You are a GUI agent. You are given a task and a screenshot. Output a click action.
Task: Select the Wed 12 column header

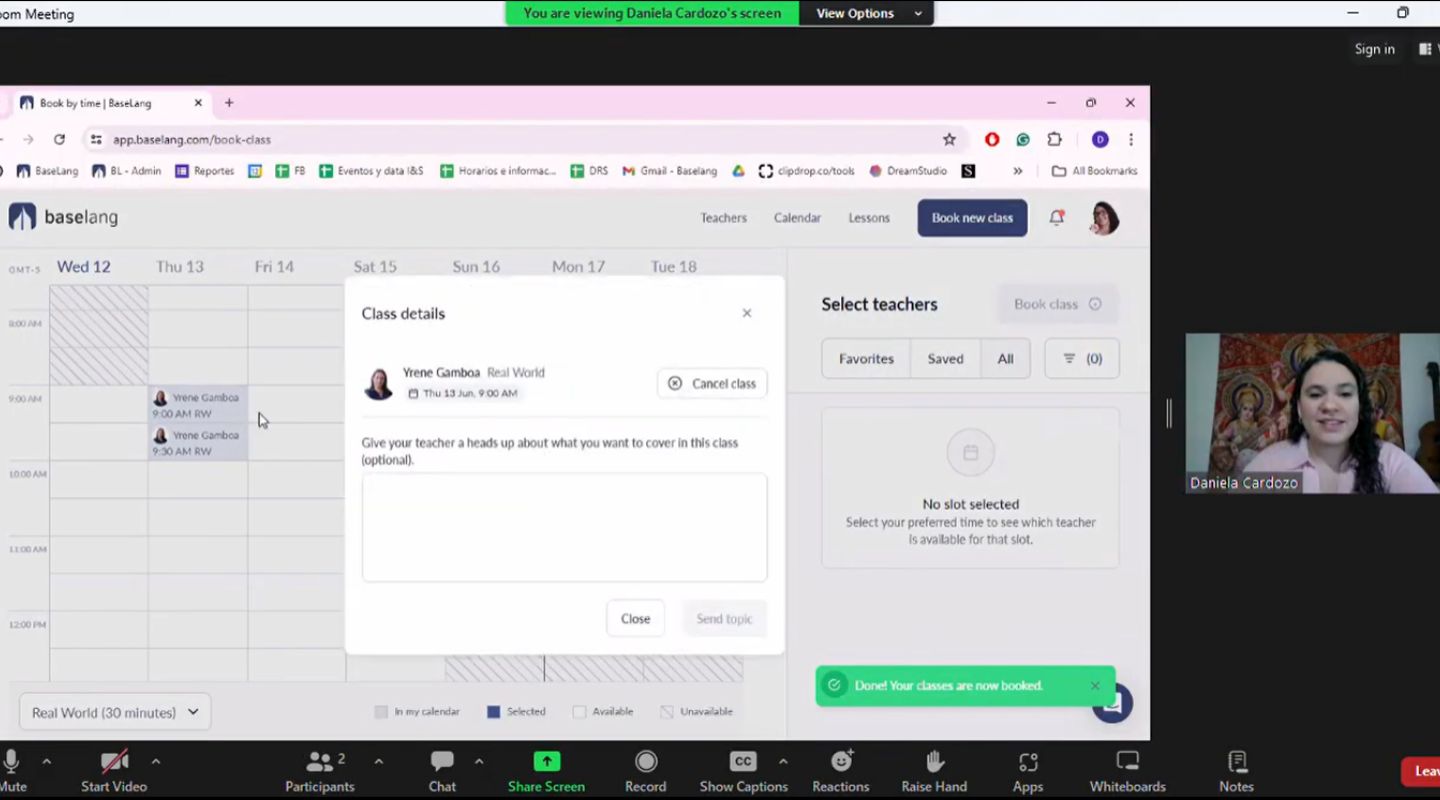[84, 267]
